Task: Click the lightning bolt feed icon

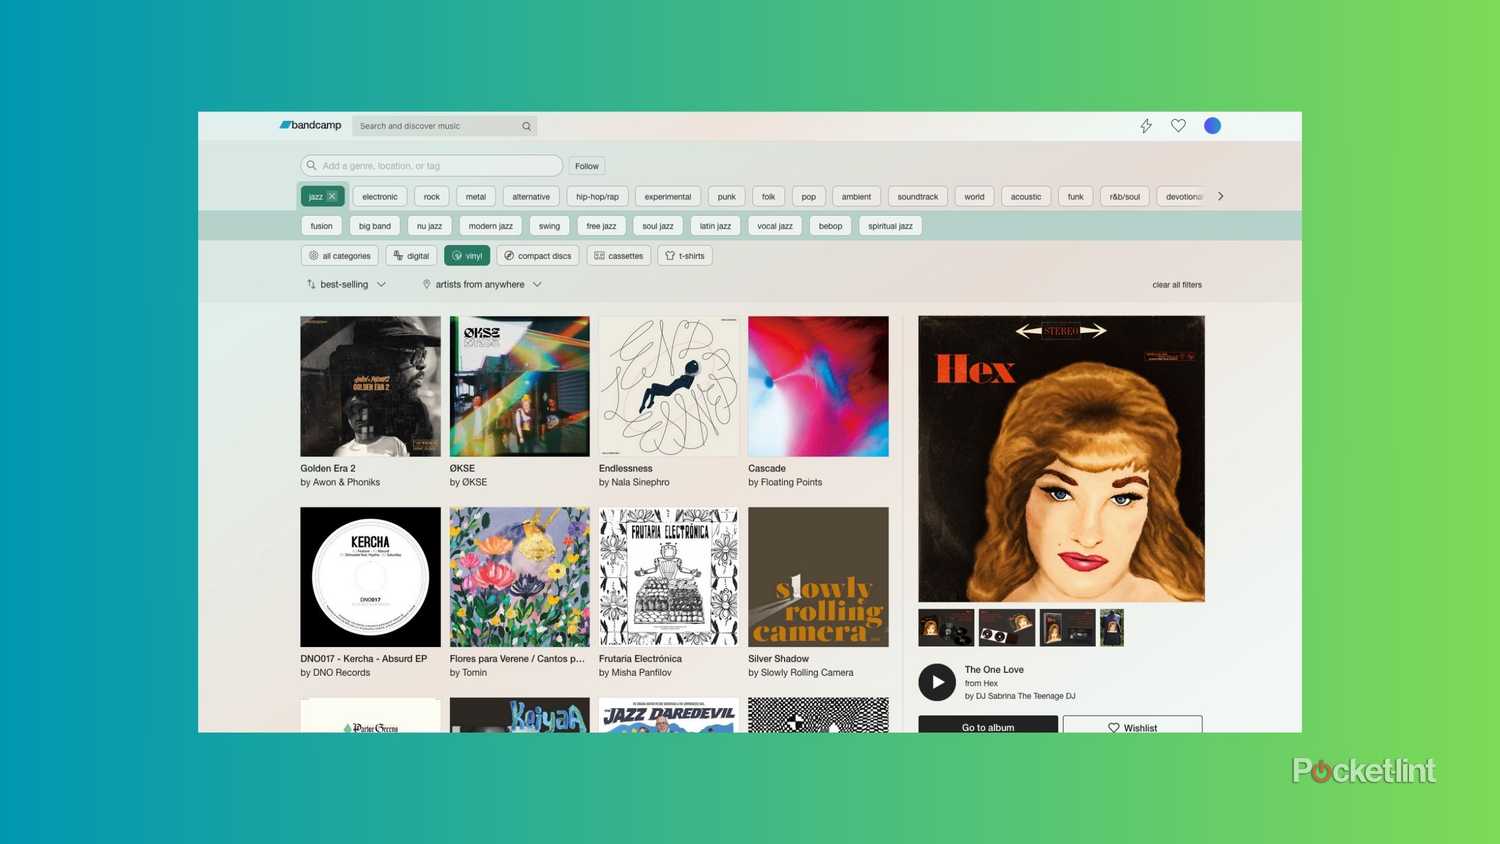Action: coord(1146,125)
